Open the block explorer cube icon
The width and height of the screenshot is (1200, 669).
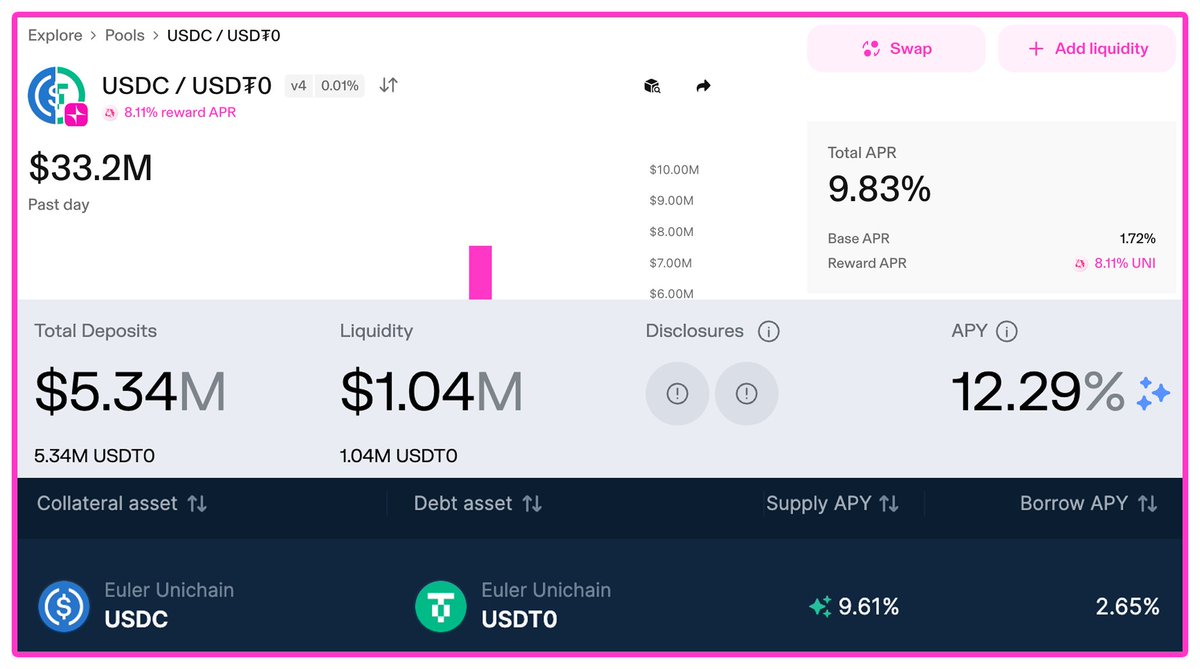click(x=652, y=86)
